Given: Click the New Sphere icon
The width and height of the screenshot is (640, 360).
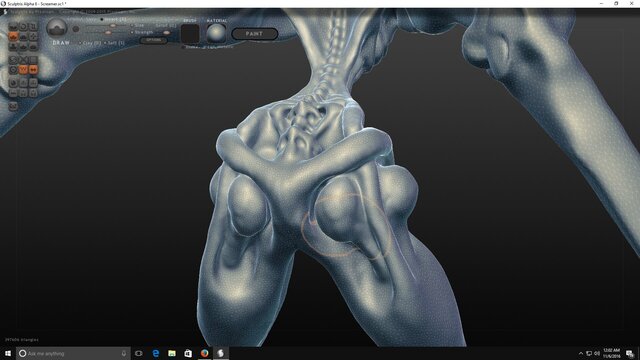Looking at the screenshot, I should (x=13, y=82).
